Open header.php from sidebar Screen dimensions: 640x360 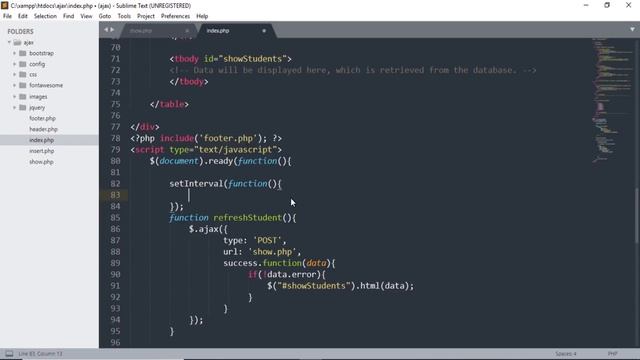point(43,129)
